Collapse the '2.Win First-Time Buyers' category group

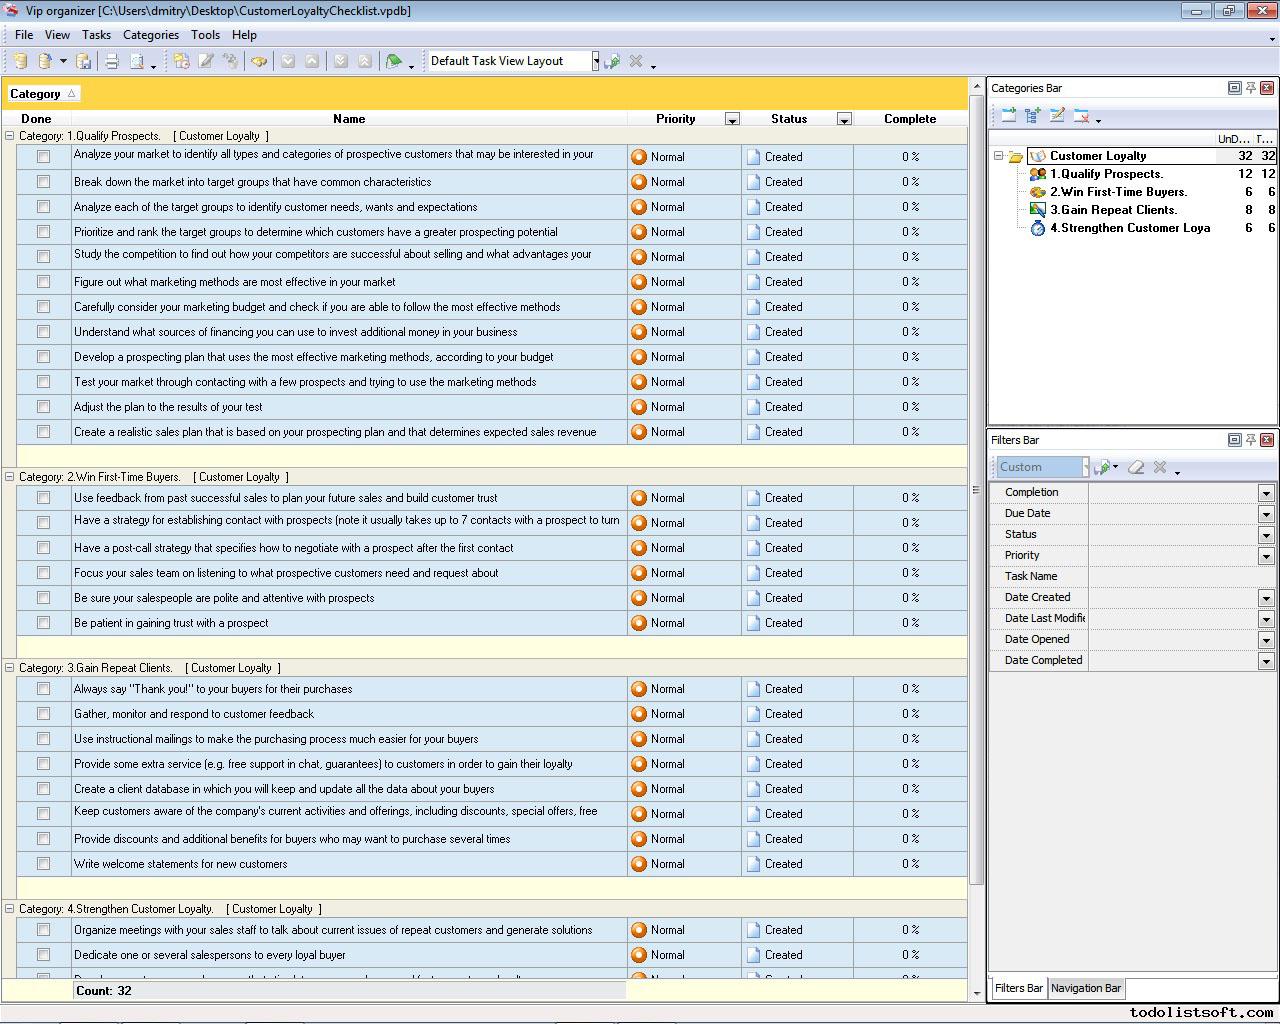coord(10,477)
